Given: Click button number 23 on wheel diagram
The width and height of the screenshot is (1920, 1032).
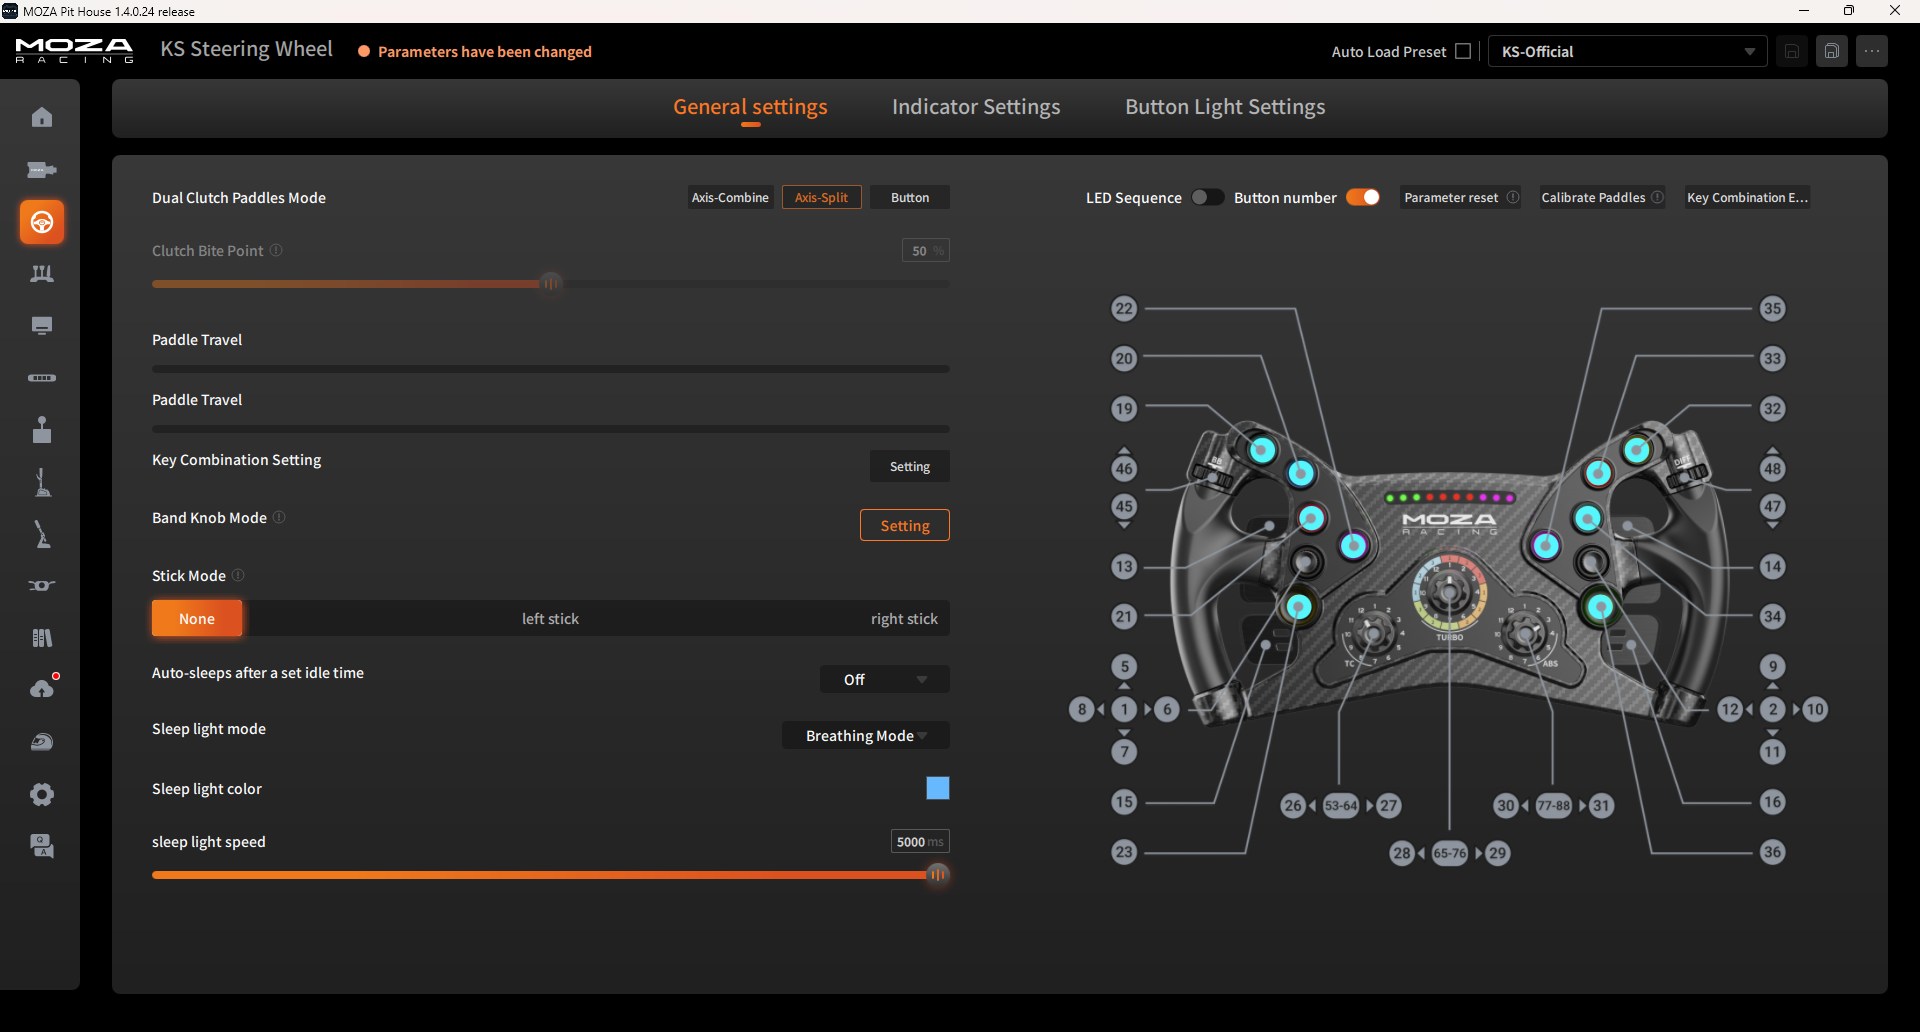Looking at the screenshot, I should click(1124, 852).
